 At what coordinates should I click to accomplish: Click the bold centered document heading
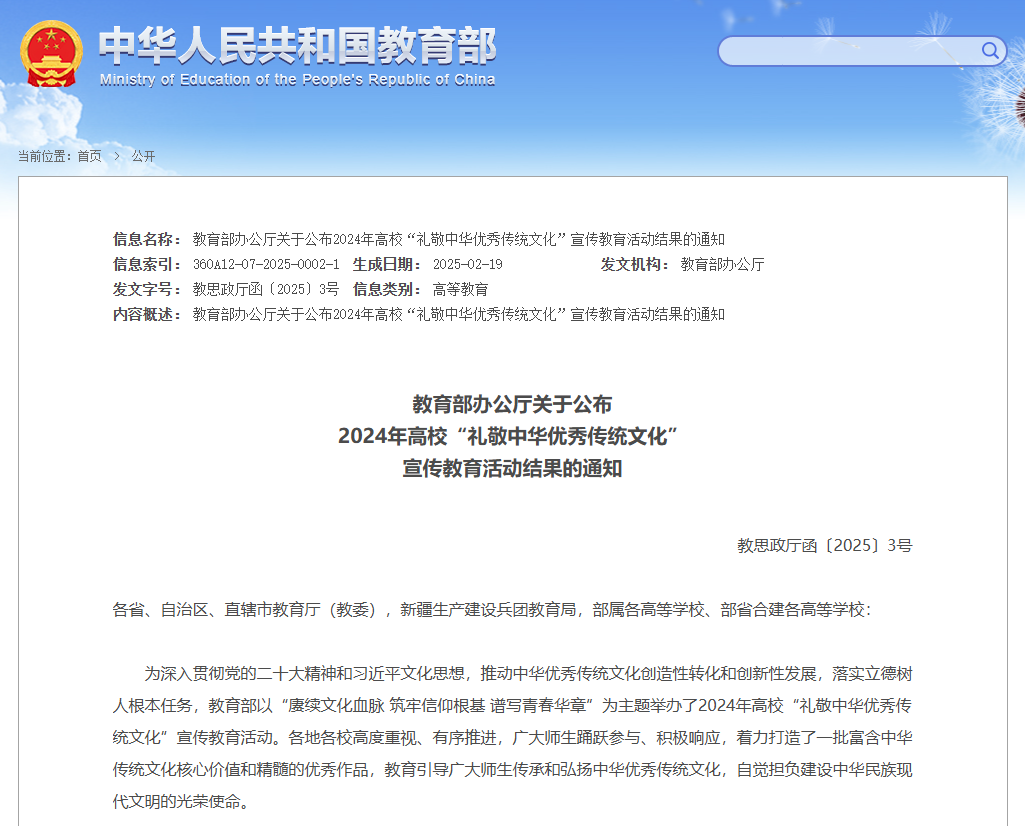tap(512, 436)
